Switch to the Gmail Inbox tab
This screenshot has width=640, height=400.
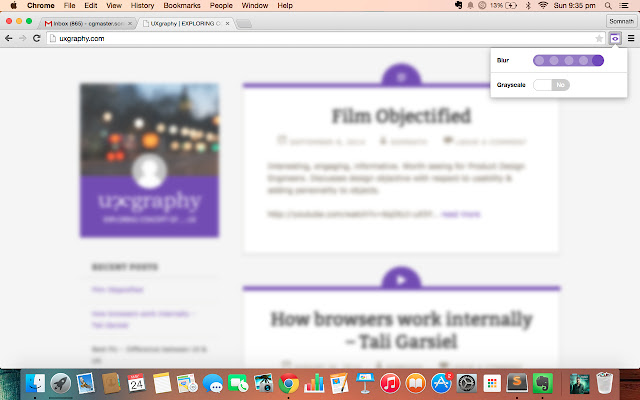coord(86,24)
